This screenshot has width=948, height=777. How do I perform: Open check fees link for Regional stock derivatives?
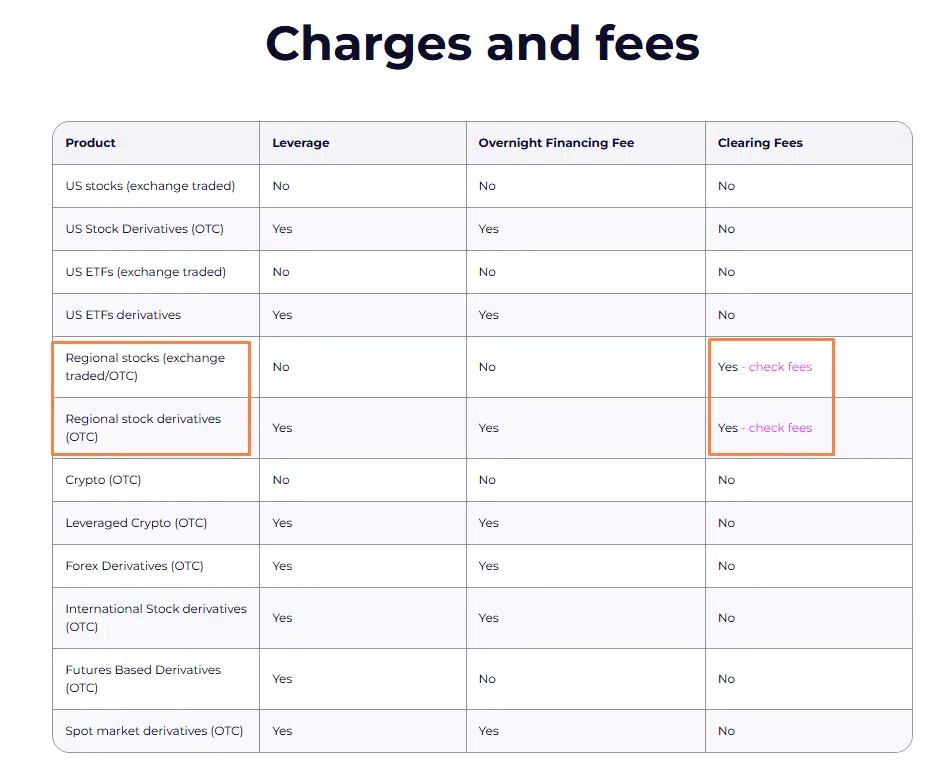click(780, 428)
